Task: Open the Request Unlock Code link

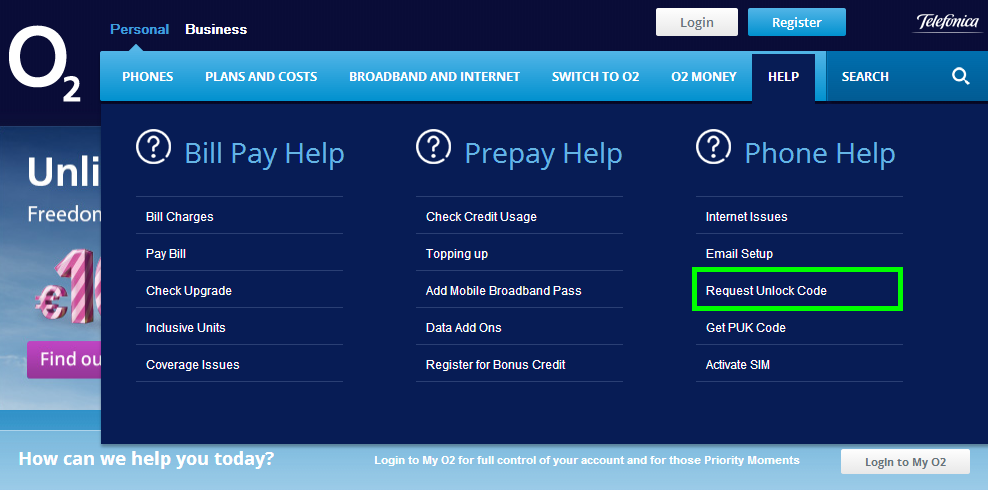Action: [766, 291]
